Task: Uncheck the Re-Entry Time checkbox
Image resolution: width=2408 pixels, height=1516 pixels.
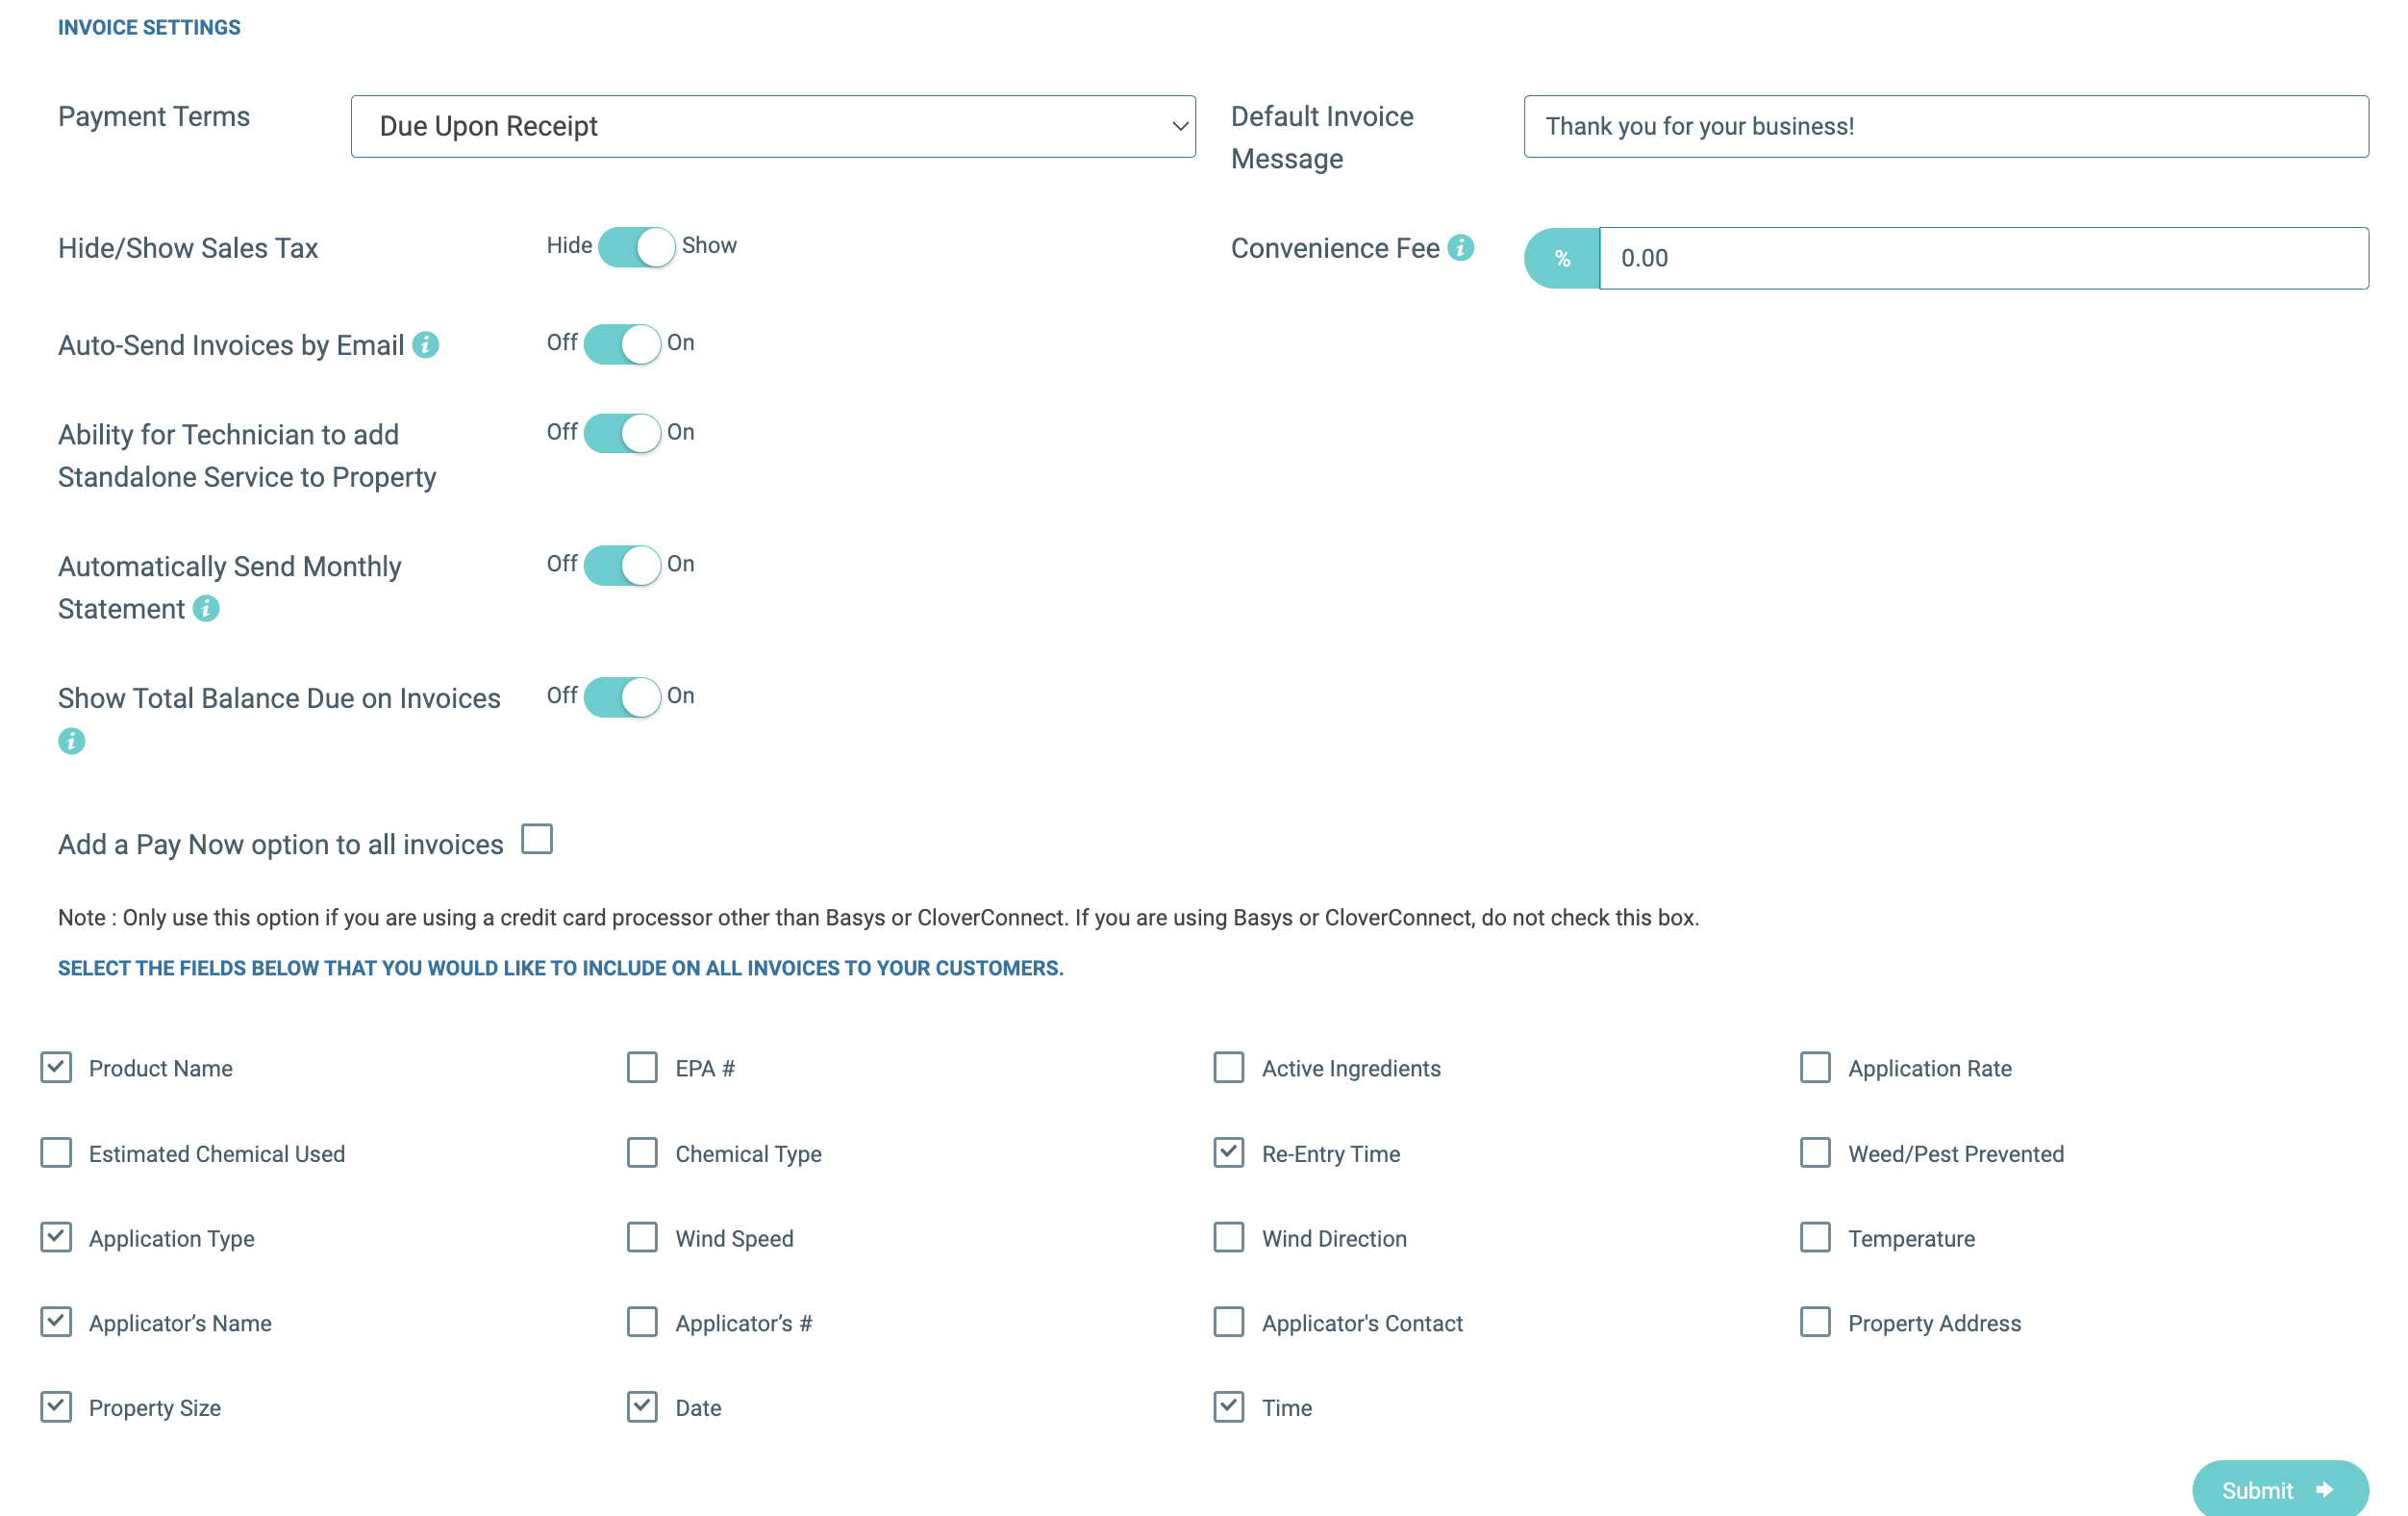Action: (x=1228, y=1152)
